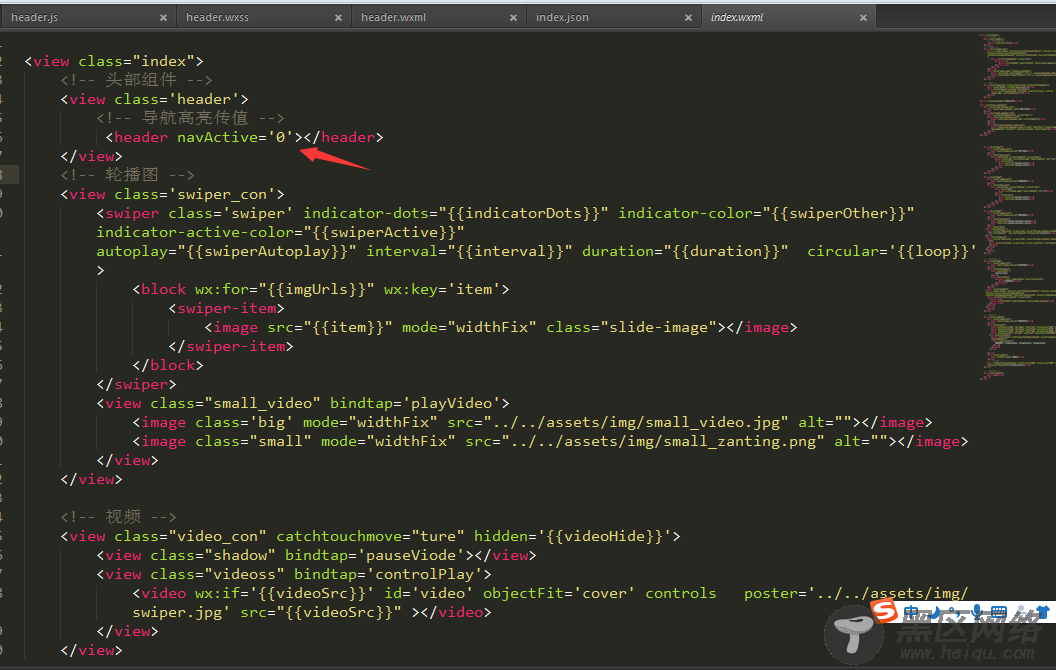Click indicator-color="{{swiperOther}}" attribute

[x=766, y=213]
